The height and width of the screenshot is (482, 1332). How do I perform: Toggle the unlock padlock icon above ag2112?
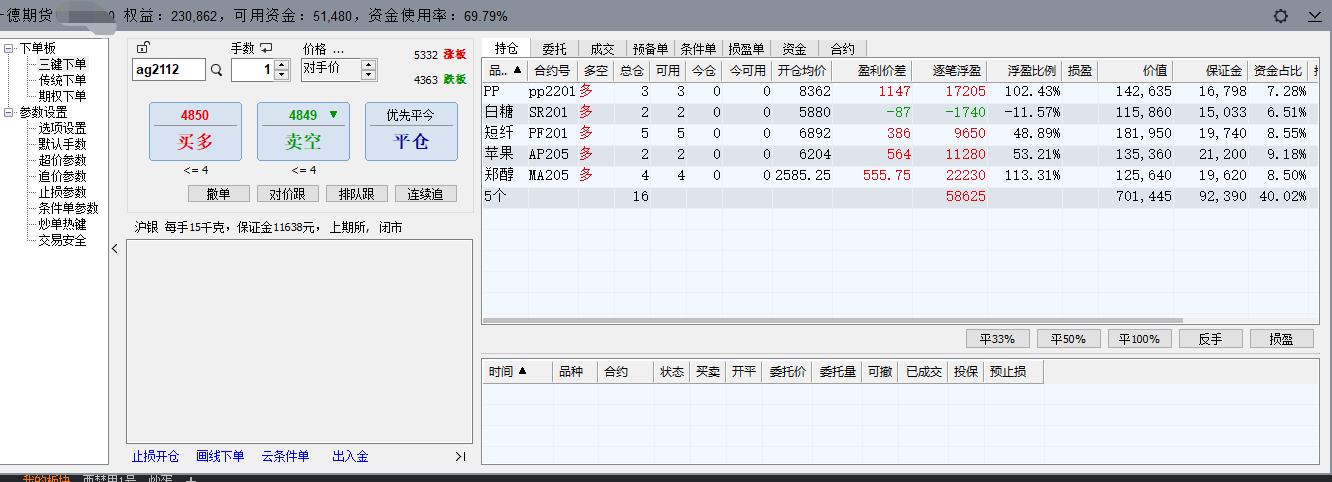[143, 48]
